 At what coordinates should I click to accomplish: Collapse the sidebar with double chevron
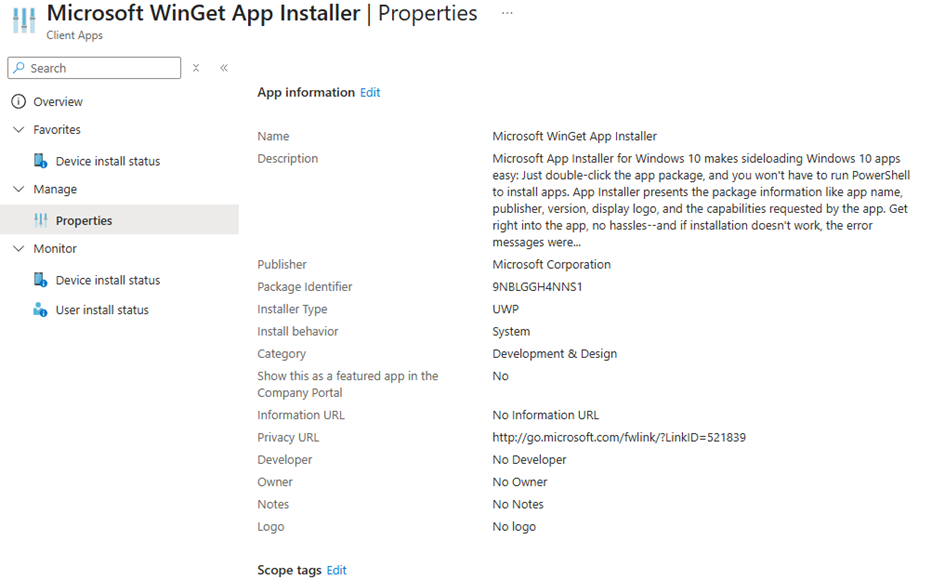pyautogui.click(x=224, y=68)
